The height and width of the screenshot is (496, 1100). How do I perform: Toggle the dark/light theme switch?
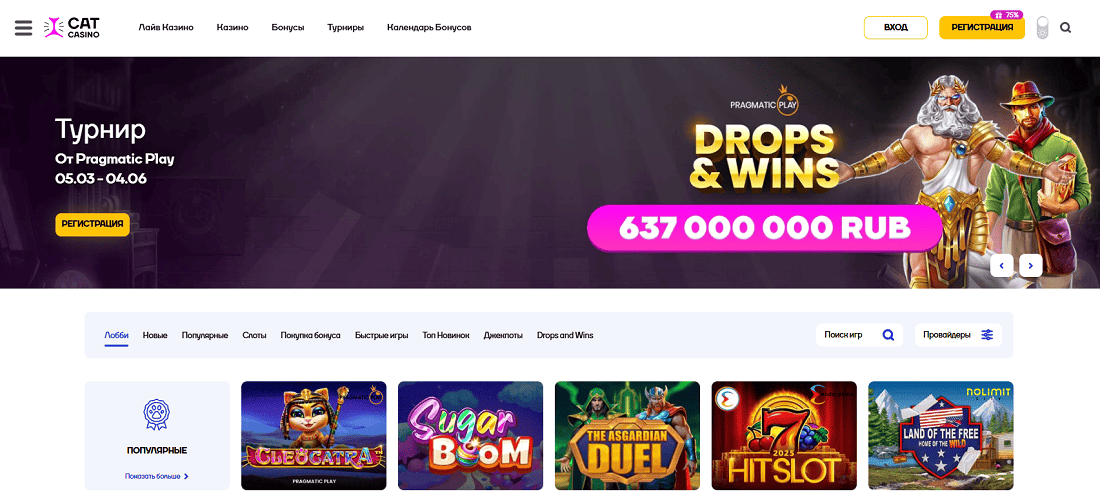[1042, 28]
